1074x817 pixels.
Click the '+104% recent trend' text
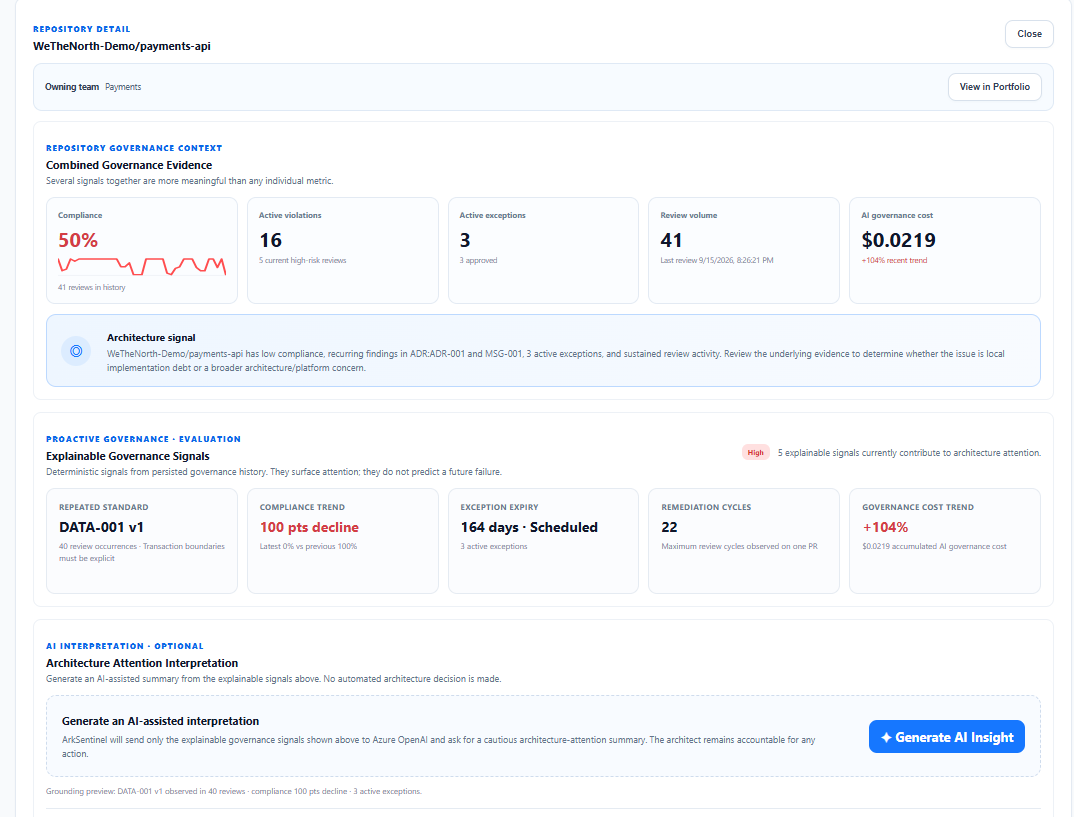click(x=895, y=260)
